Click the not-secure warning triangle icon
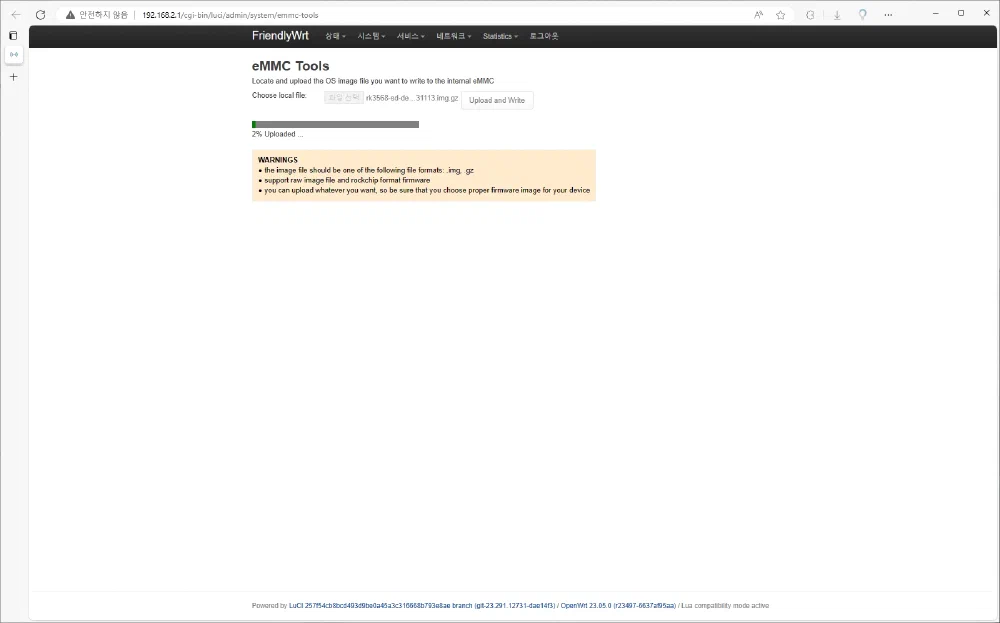The width and height of the screenshot is (1000, 623). (70, 15)
